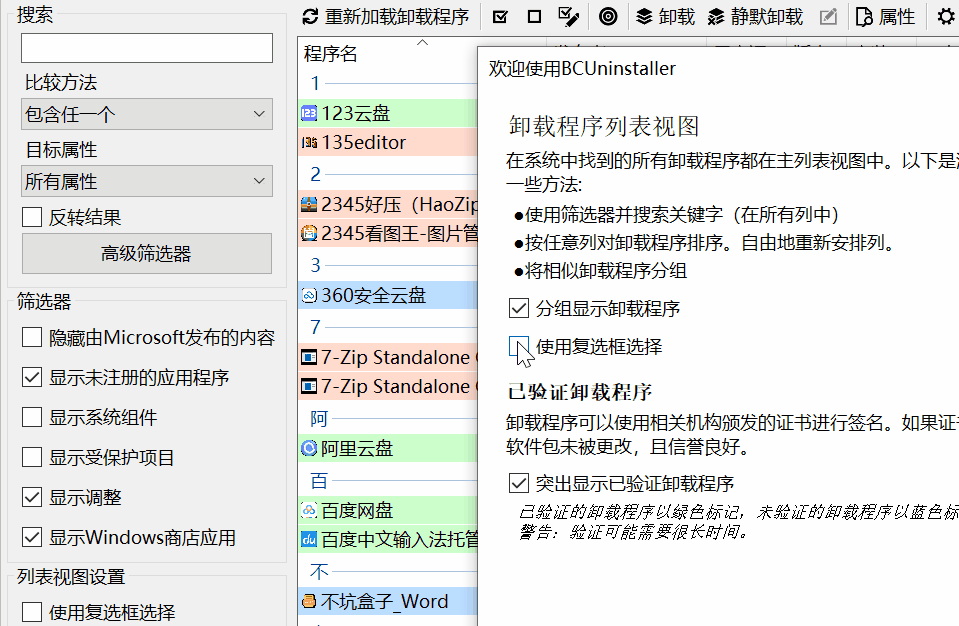This screenshot has height=626, width=959.
Task: Select the 不坑盒子_Word entry name
Action: click(385, 602)
